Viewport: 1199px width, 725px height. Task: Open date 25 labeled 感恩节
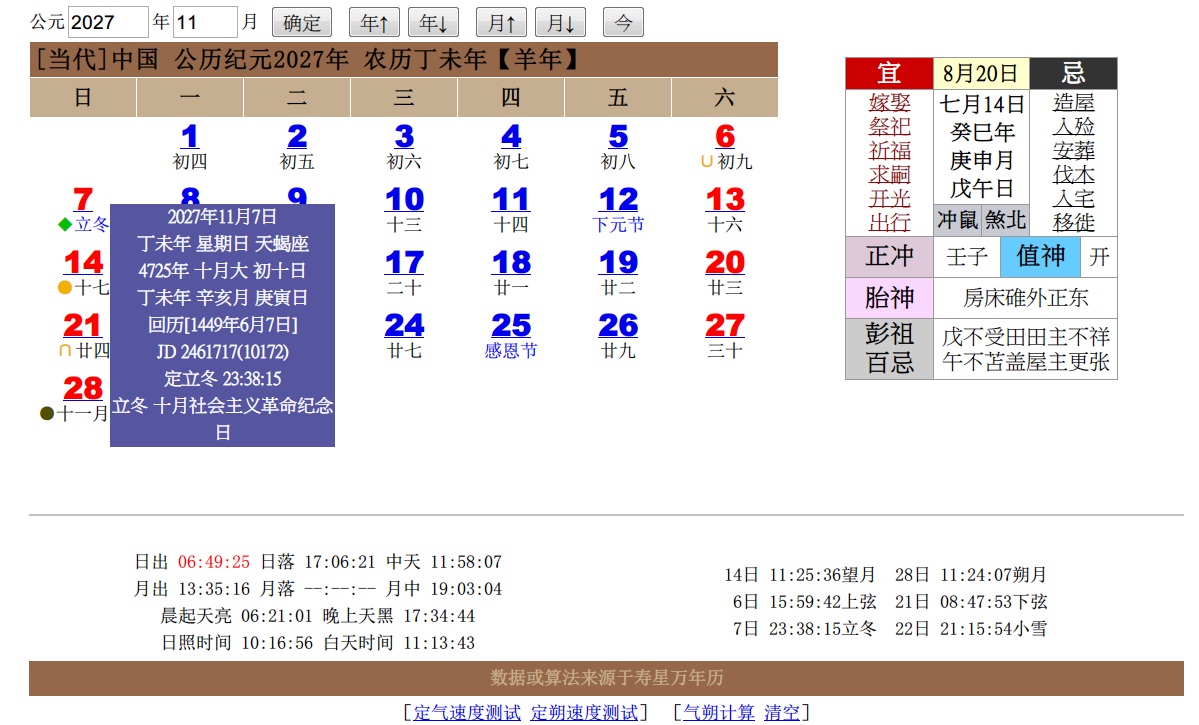(511, 326)
